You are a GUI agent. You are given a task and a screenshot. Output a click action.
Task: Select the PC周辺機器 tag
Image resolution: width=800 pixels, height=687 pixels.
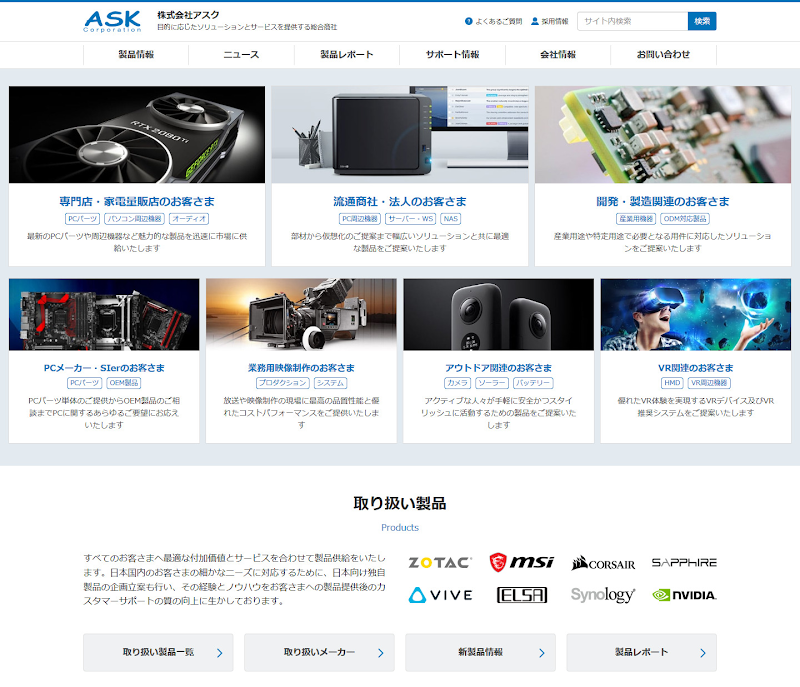point(360,219)
